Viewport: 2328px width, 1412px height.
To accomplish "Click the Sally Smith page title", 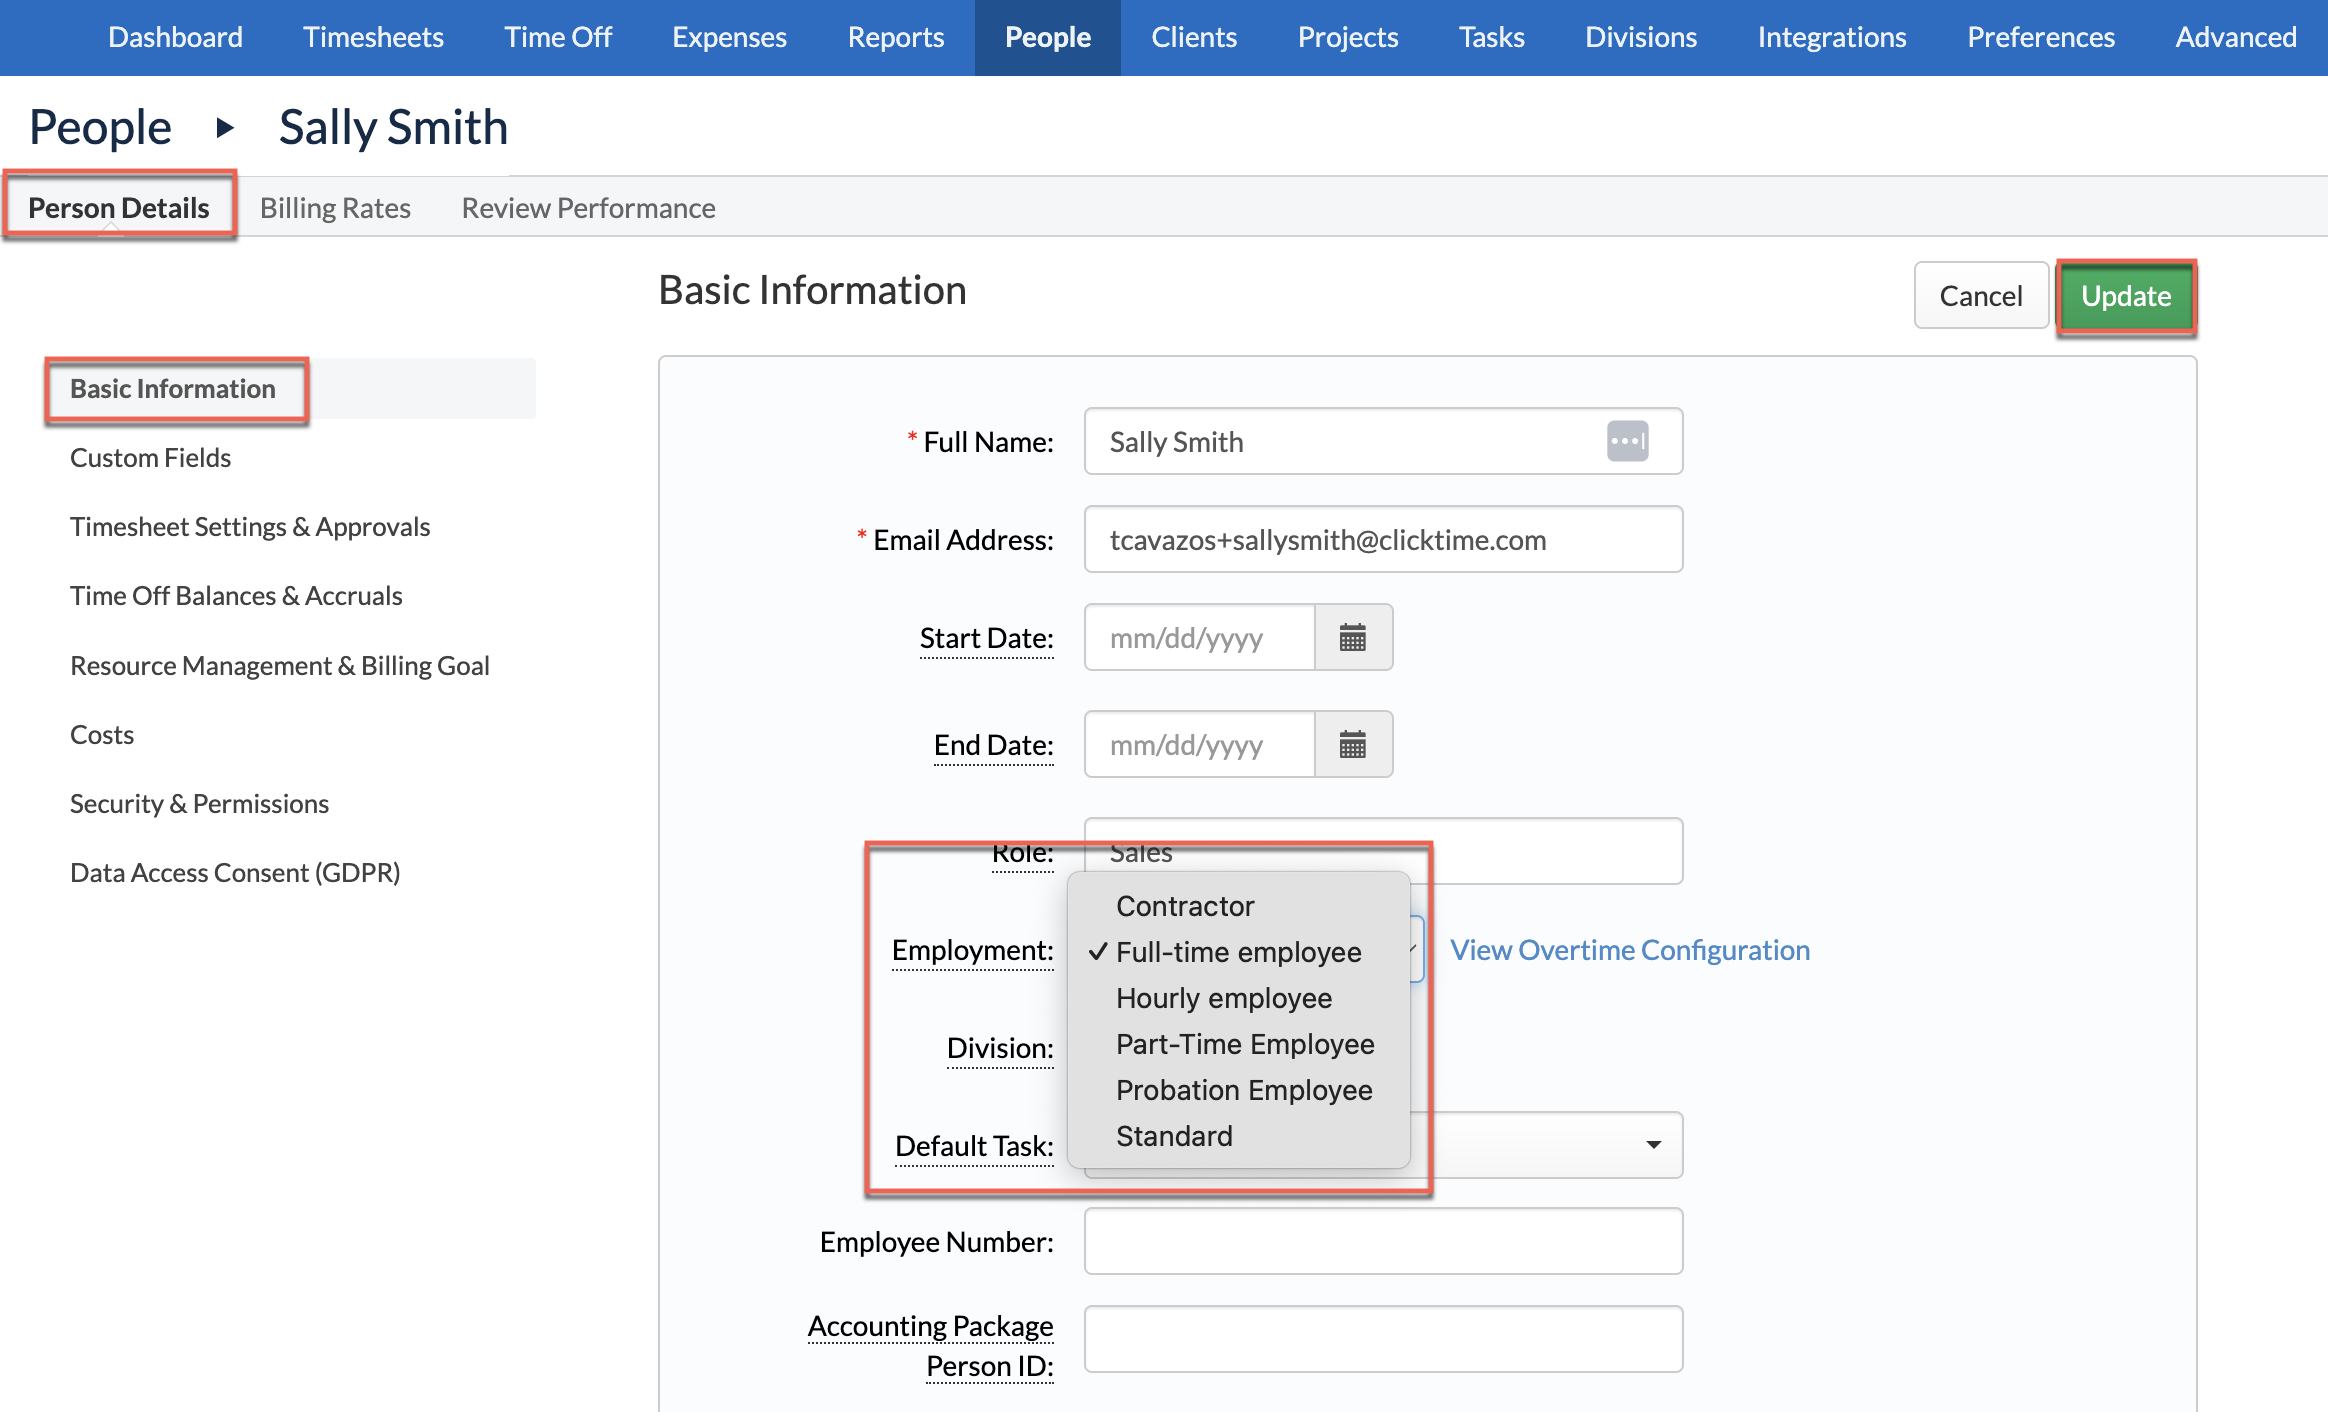I will tap(393, 127).
